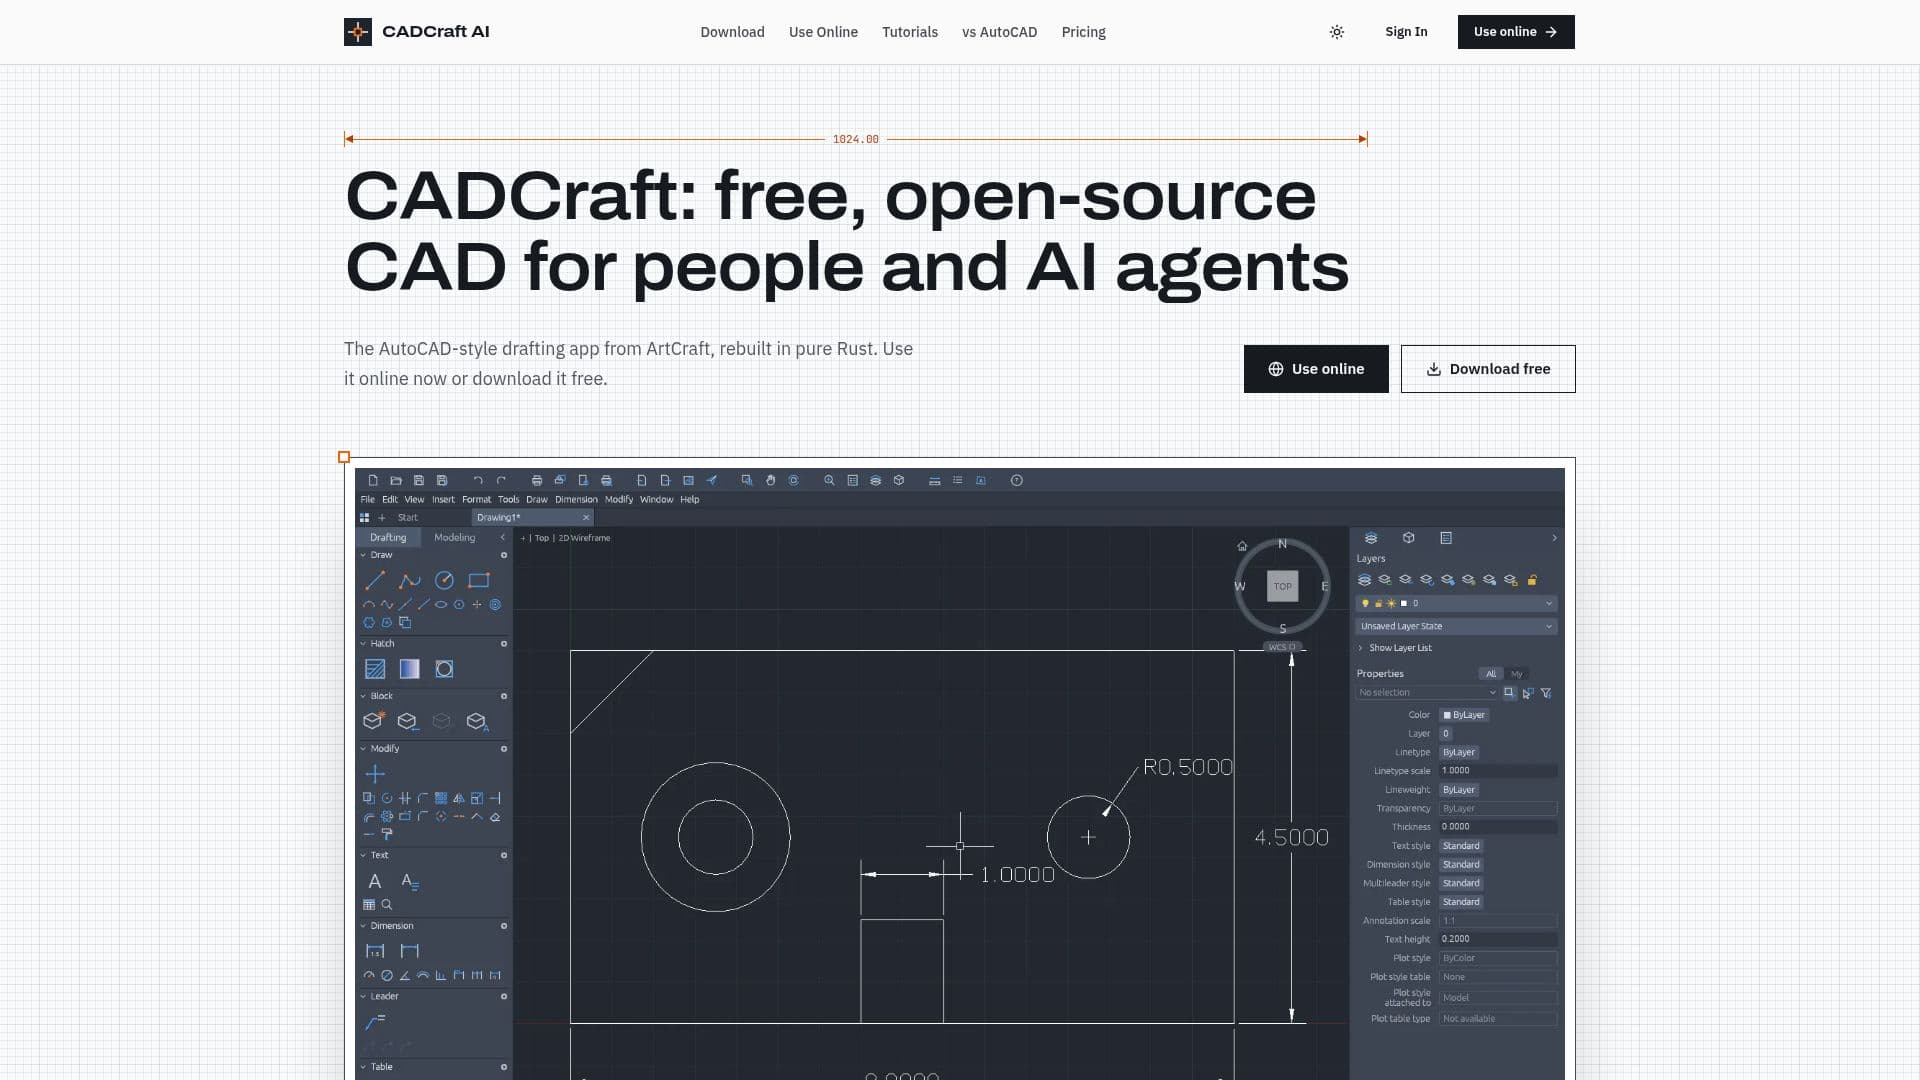Collapse the Hatch panel section
Image resolution: width=1920 pixels, height=1080 pixels.
tap(363, 644)
